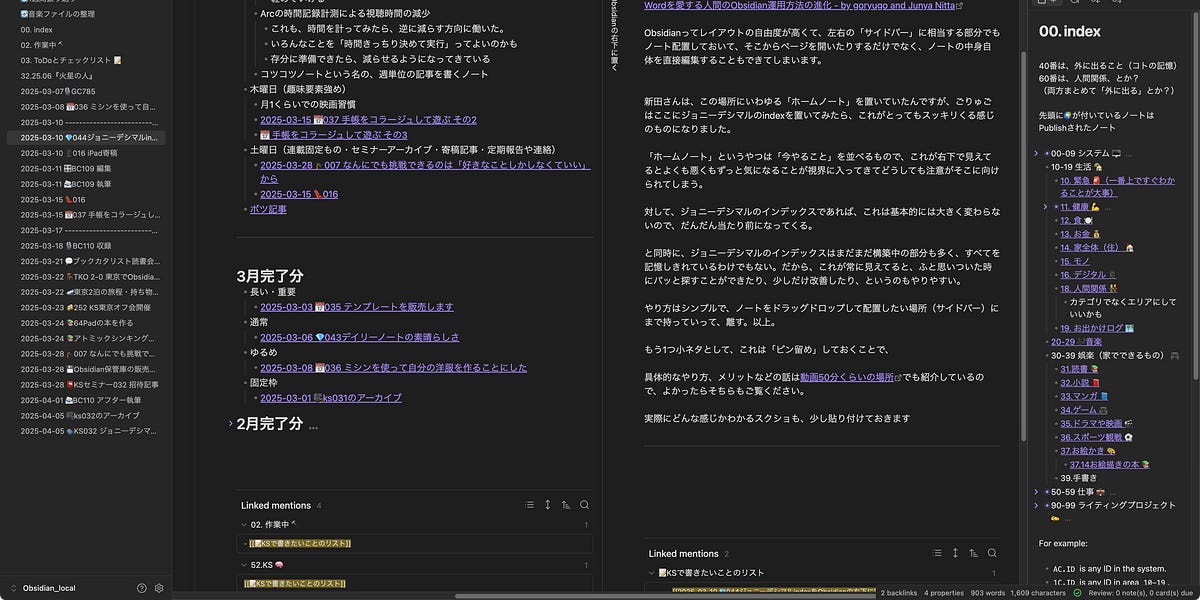Open 31.読書 link in index

[x=1081, y=369]
